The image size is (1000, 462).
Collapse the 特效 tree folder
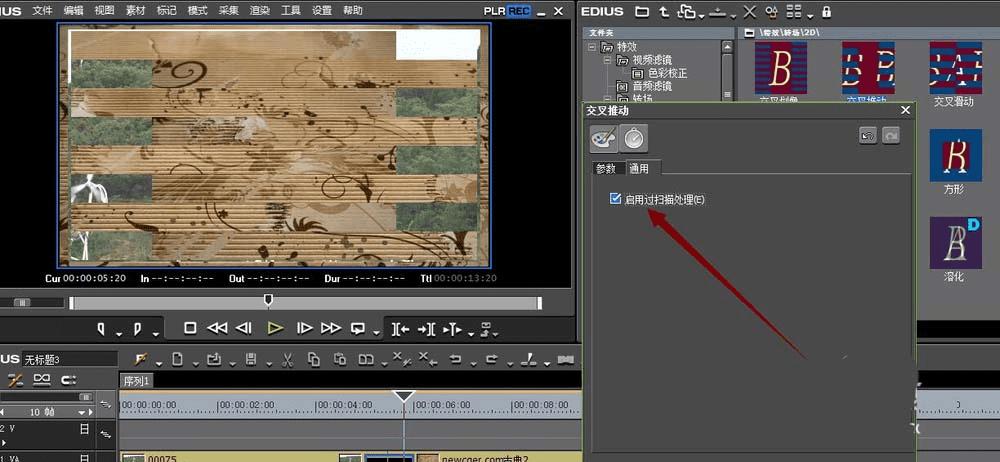(x=592, y=47)
